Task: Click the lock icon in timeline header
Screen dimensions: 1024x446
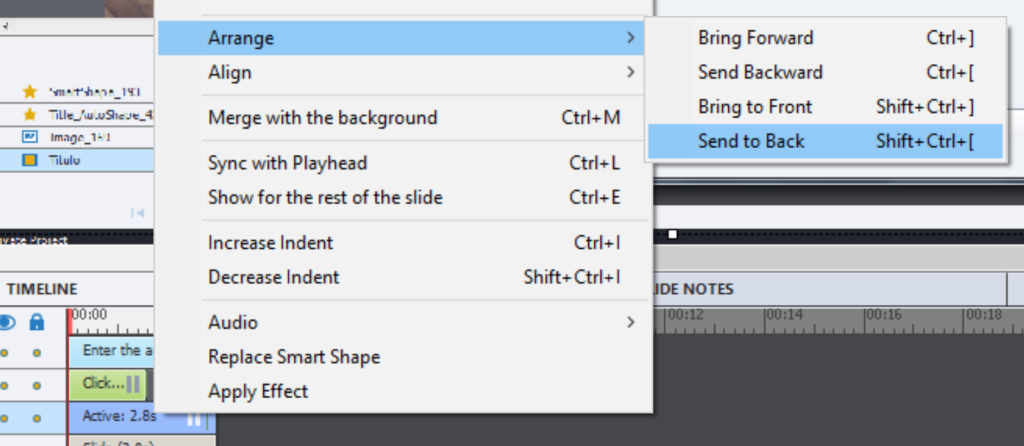Action: tap(37, 322)
